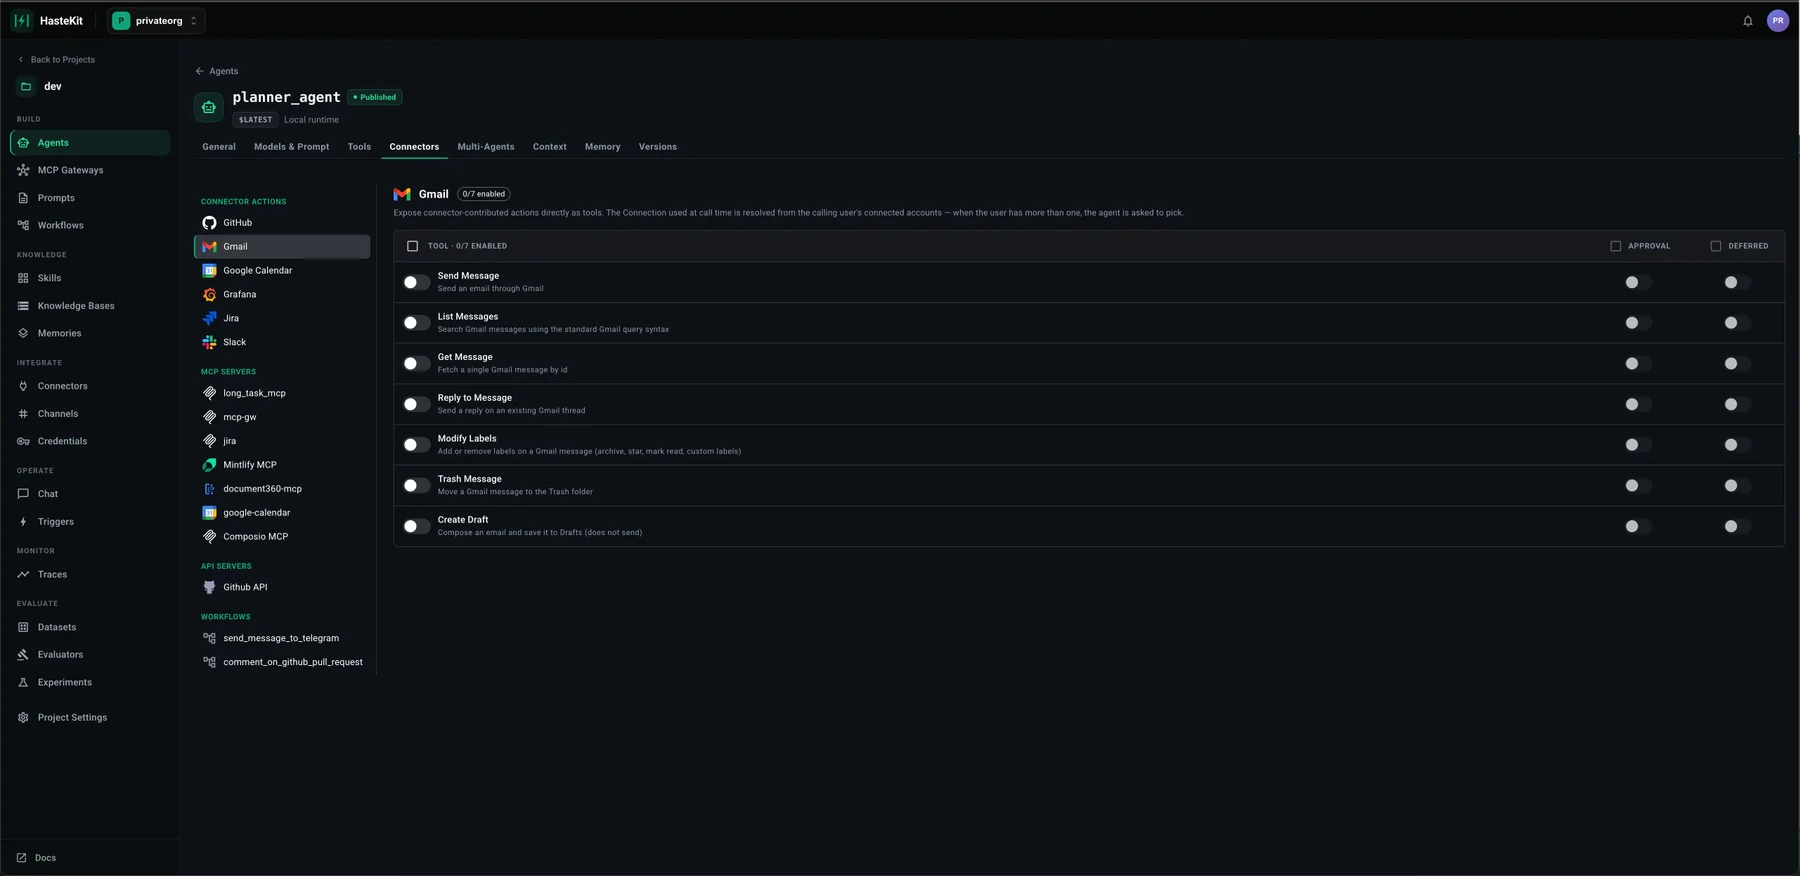Enable the Modify Labels tool toggle

(416, 445)
